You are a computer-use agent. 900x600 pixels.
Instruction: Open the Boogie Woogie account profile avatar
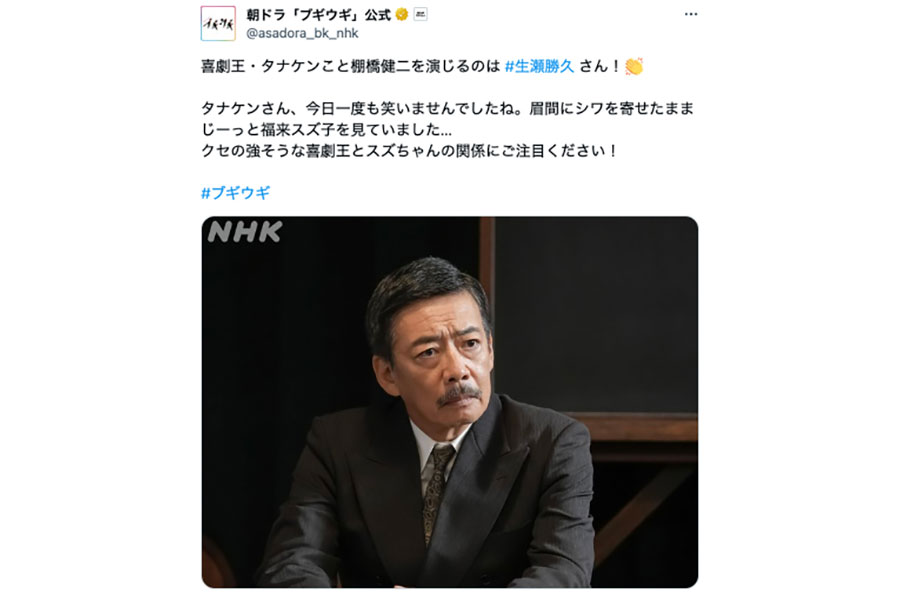coord(218,24)
